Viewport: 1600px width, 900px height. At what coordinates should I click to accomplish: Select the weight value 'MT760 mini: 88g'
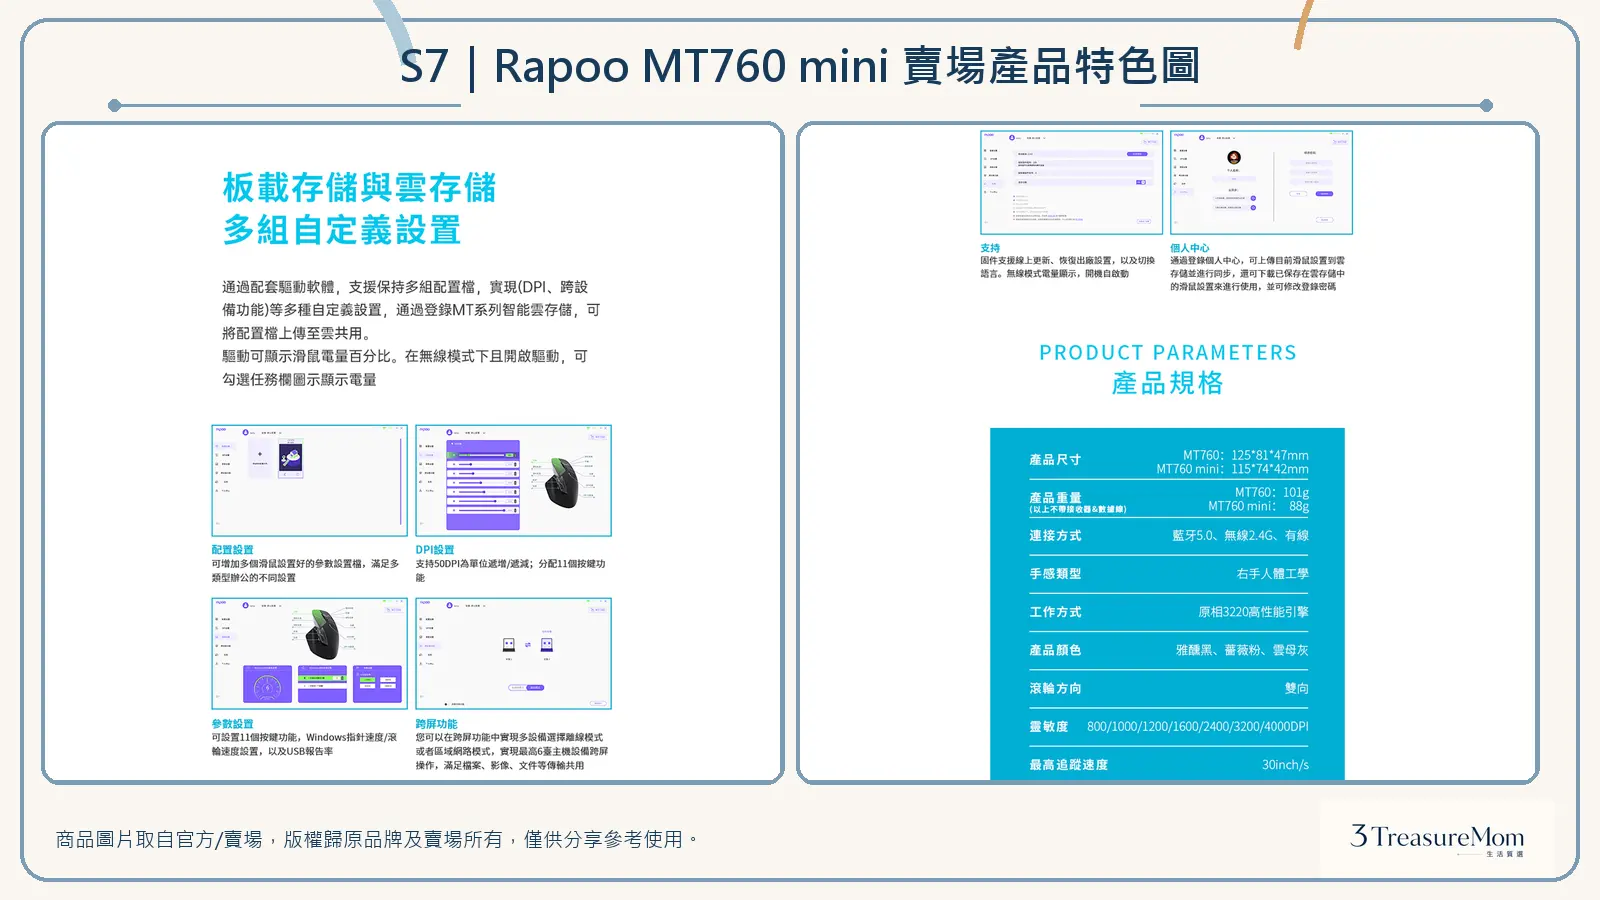point(1258,507)
